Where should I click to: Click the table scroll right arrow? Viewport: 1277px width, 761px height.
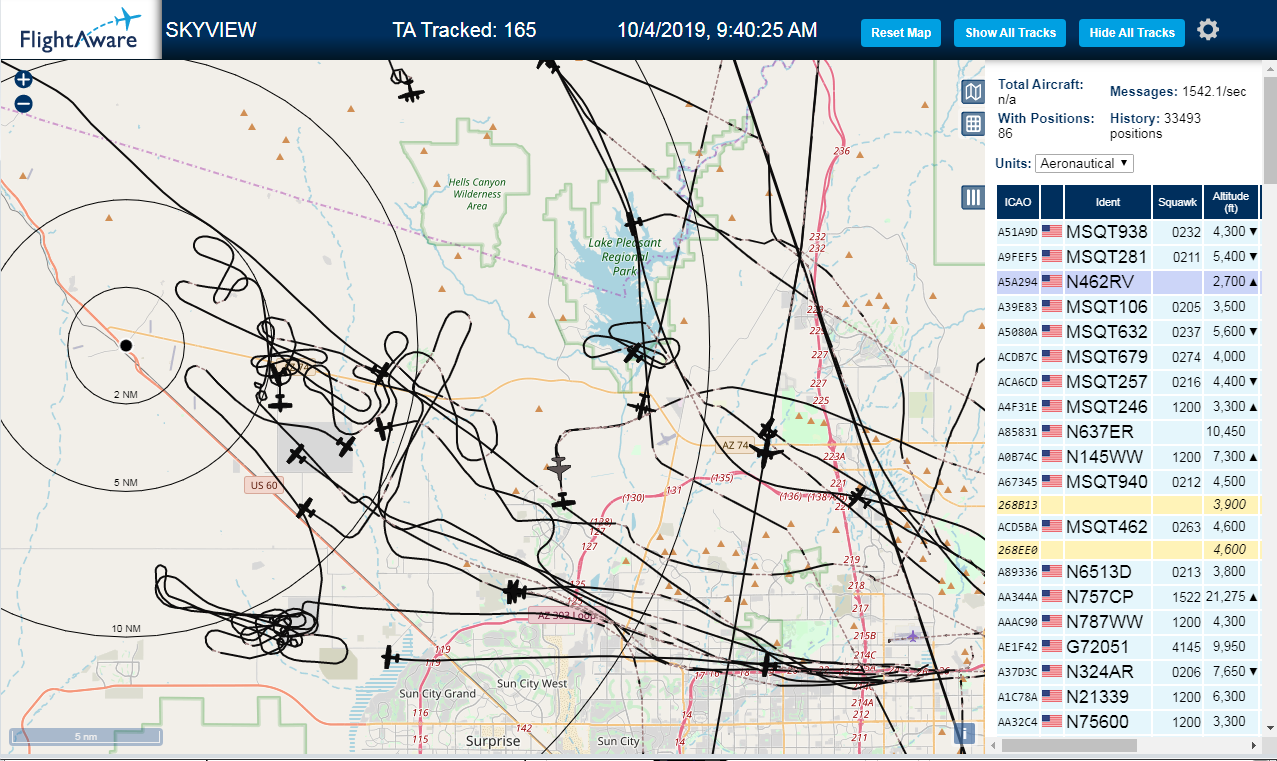pos(1254,746)
